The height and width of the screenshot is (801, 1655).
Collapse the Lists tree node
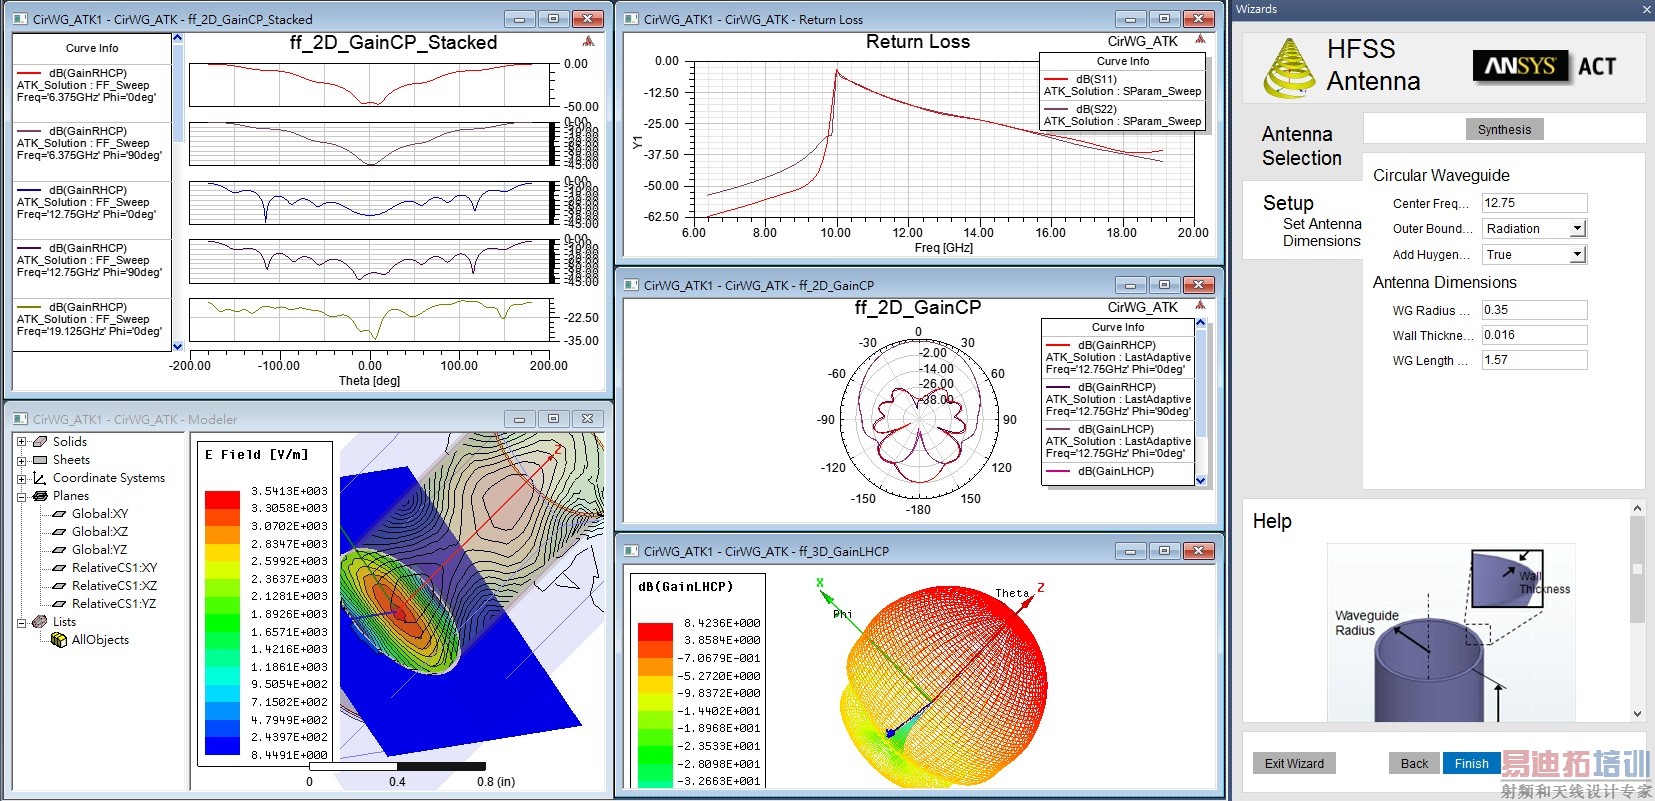tap(21, 622)
